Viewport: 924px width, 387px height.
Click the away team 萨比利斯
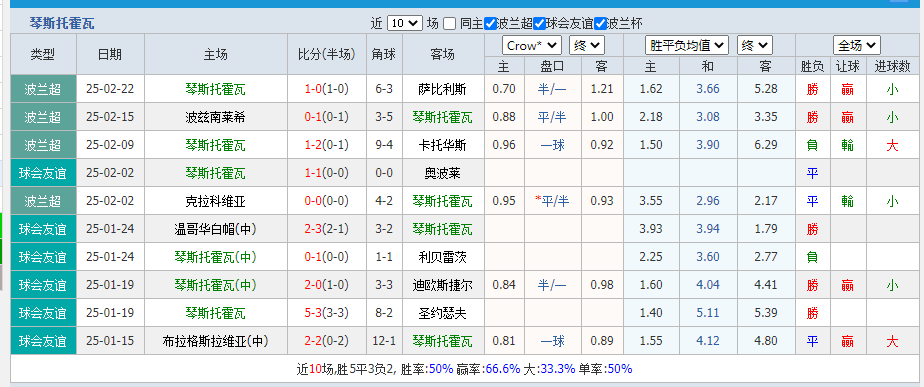(x=443, y=89)
